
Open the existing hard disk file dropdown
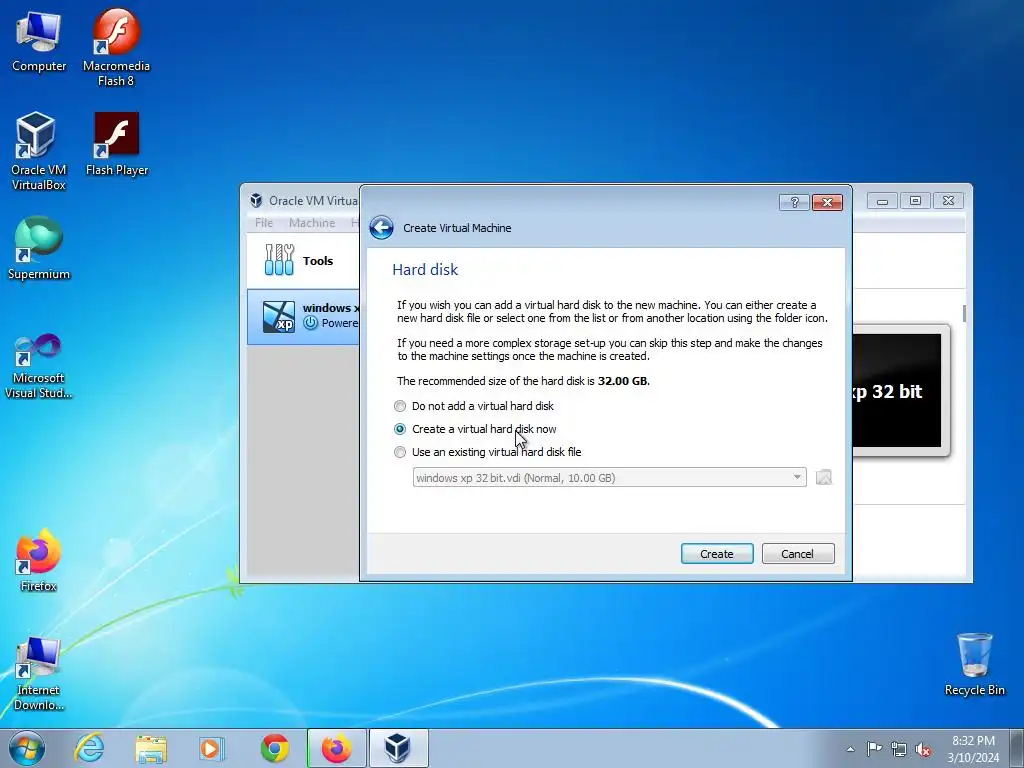pos(609,477)
